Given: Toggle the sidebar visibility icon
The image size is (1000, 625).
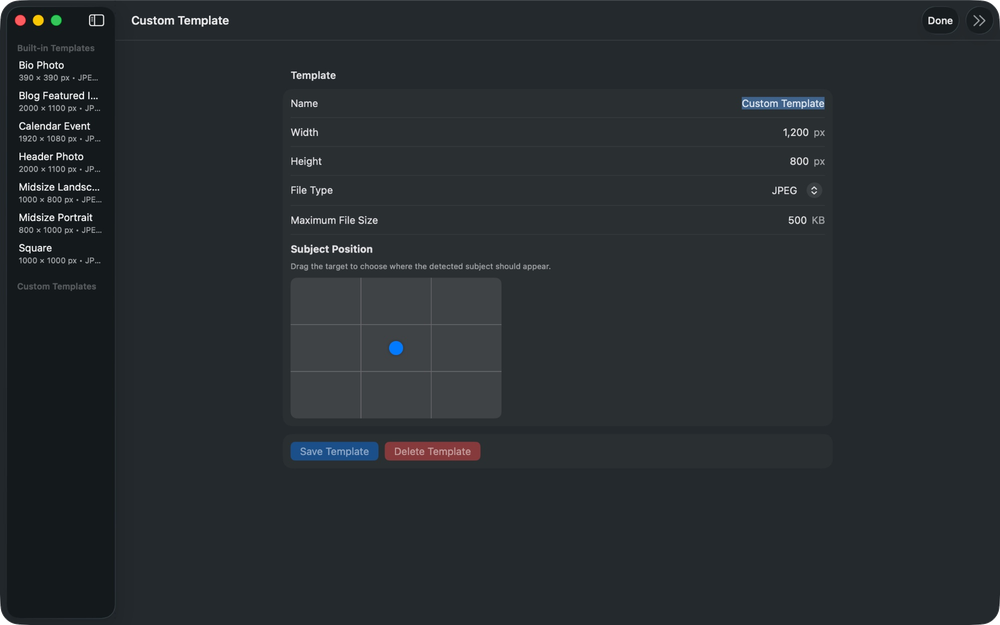Looking at the screenshot, I should pyautogui.click(x=96, y=20).
